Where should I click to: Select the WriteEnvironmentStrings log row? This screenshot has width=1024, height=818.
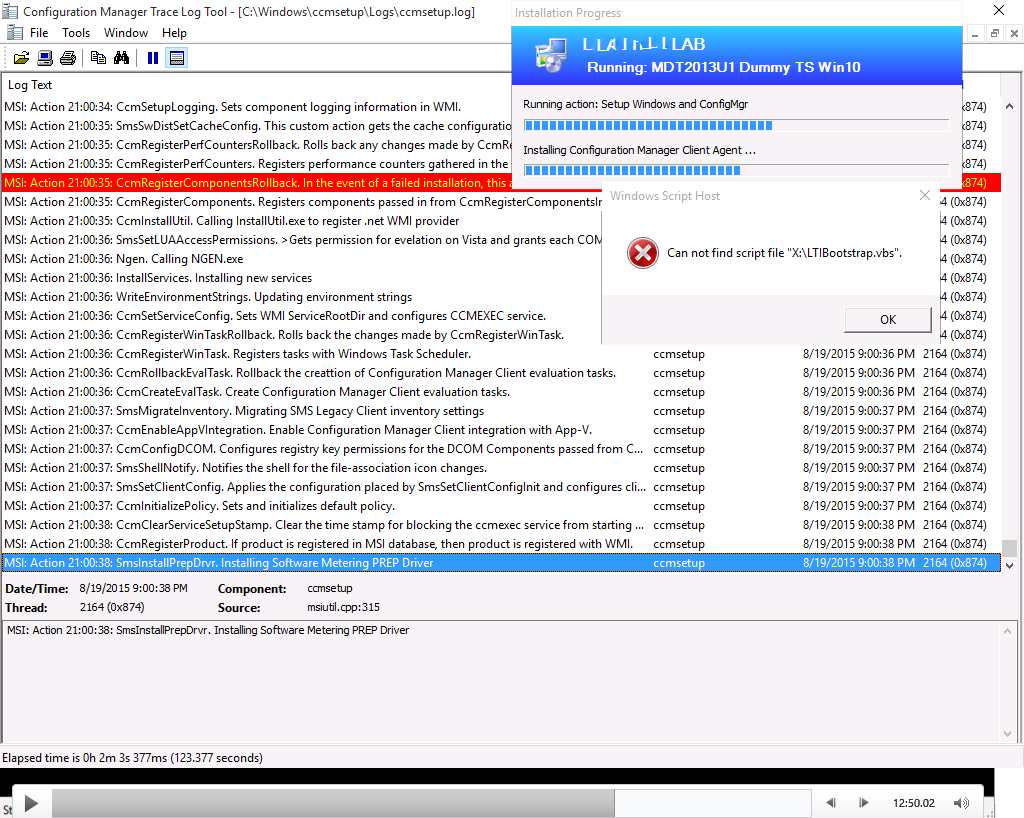pyautogui.click(x=502, y=297)
